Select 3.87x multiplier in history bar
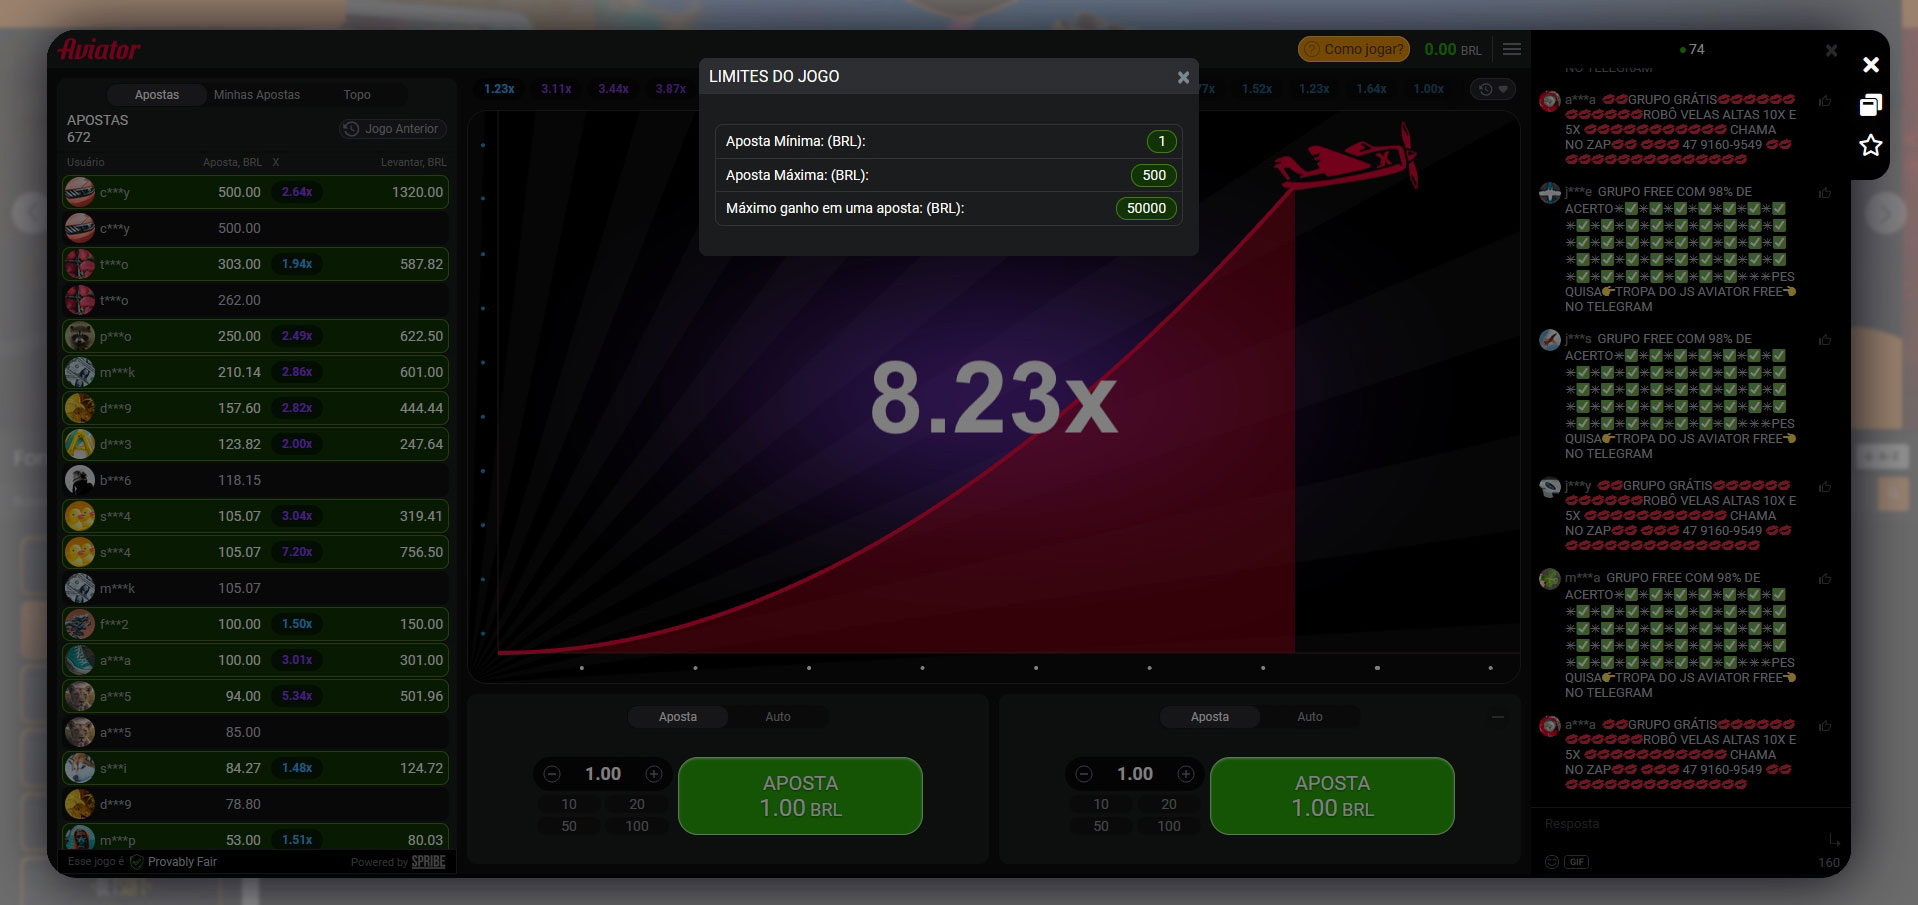Screen dimensions: 1918x905 click(x=671, y=89)
